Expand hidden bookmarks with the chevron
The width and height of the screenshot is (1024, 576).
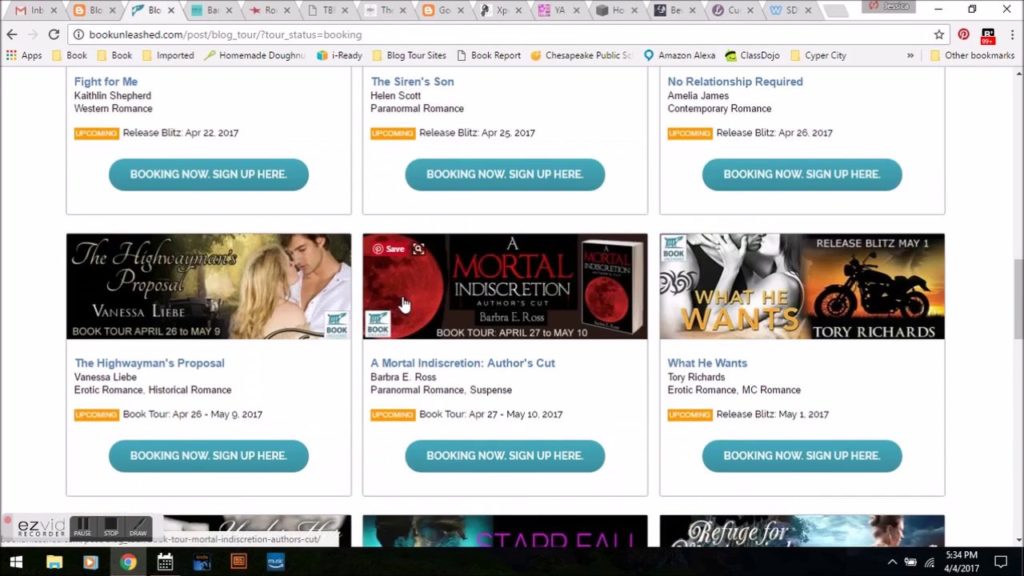[910, 56]
